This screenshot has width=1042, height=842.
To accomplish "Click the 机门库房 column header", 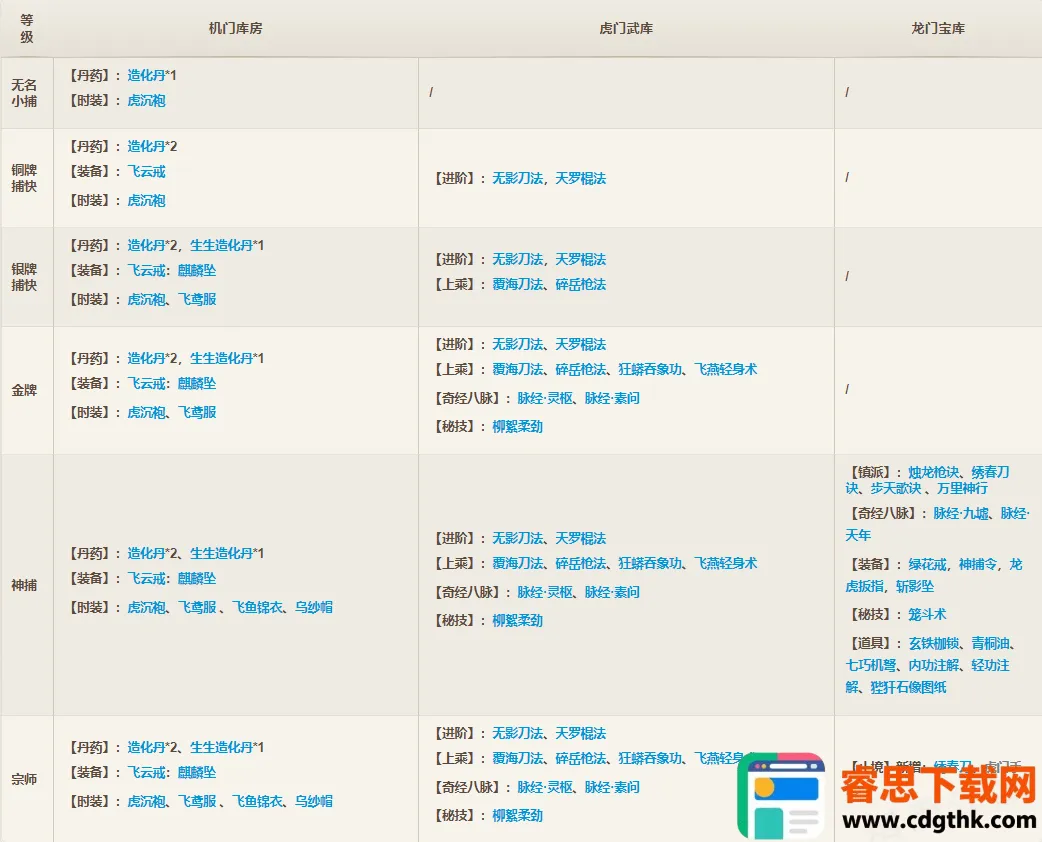I will click(x=235, y=29).
